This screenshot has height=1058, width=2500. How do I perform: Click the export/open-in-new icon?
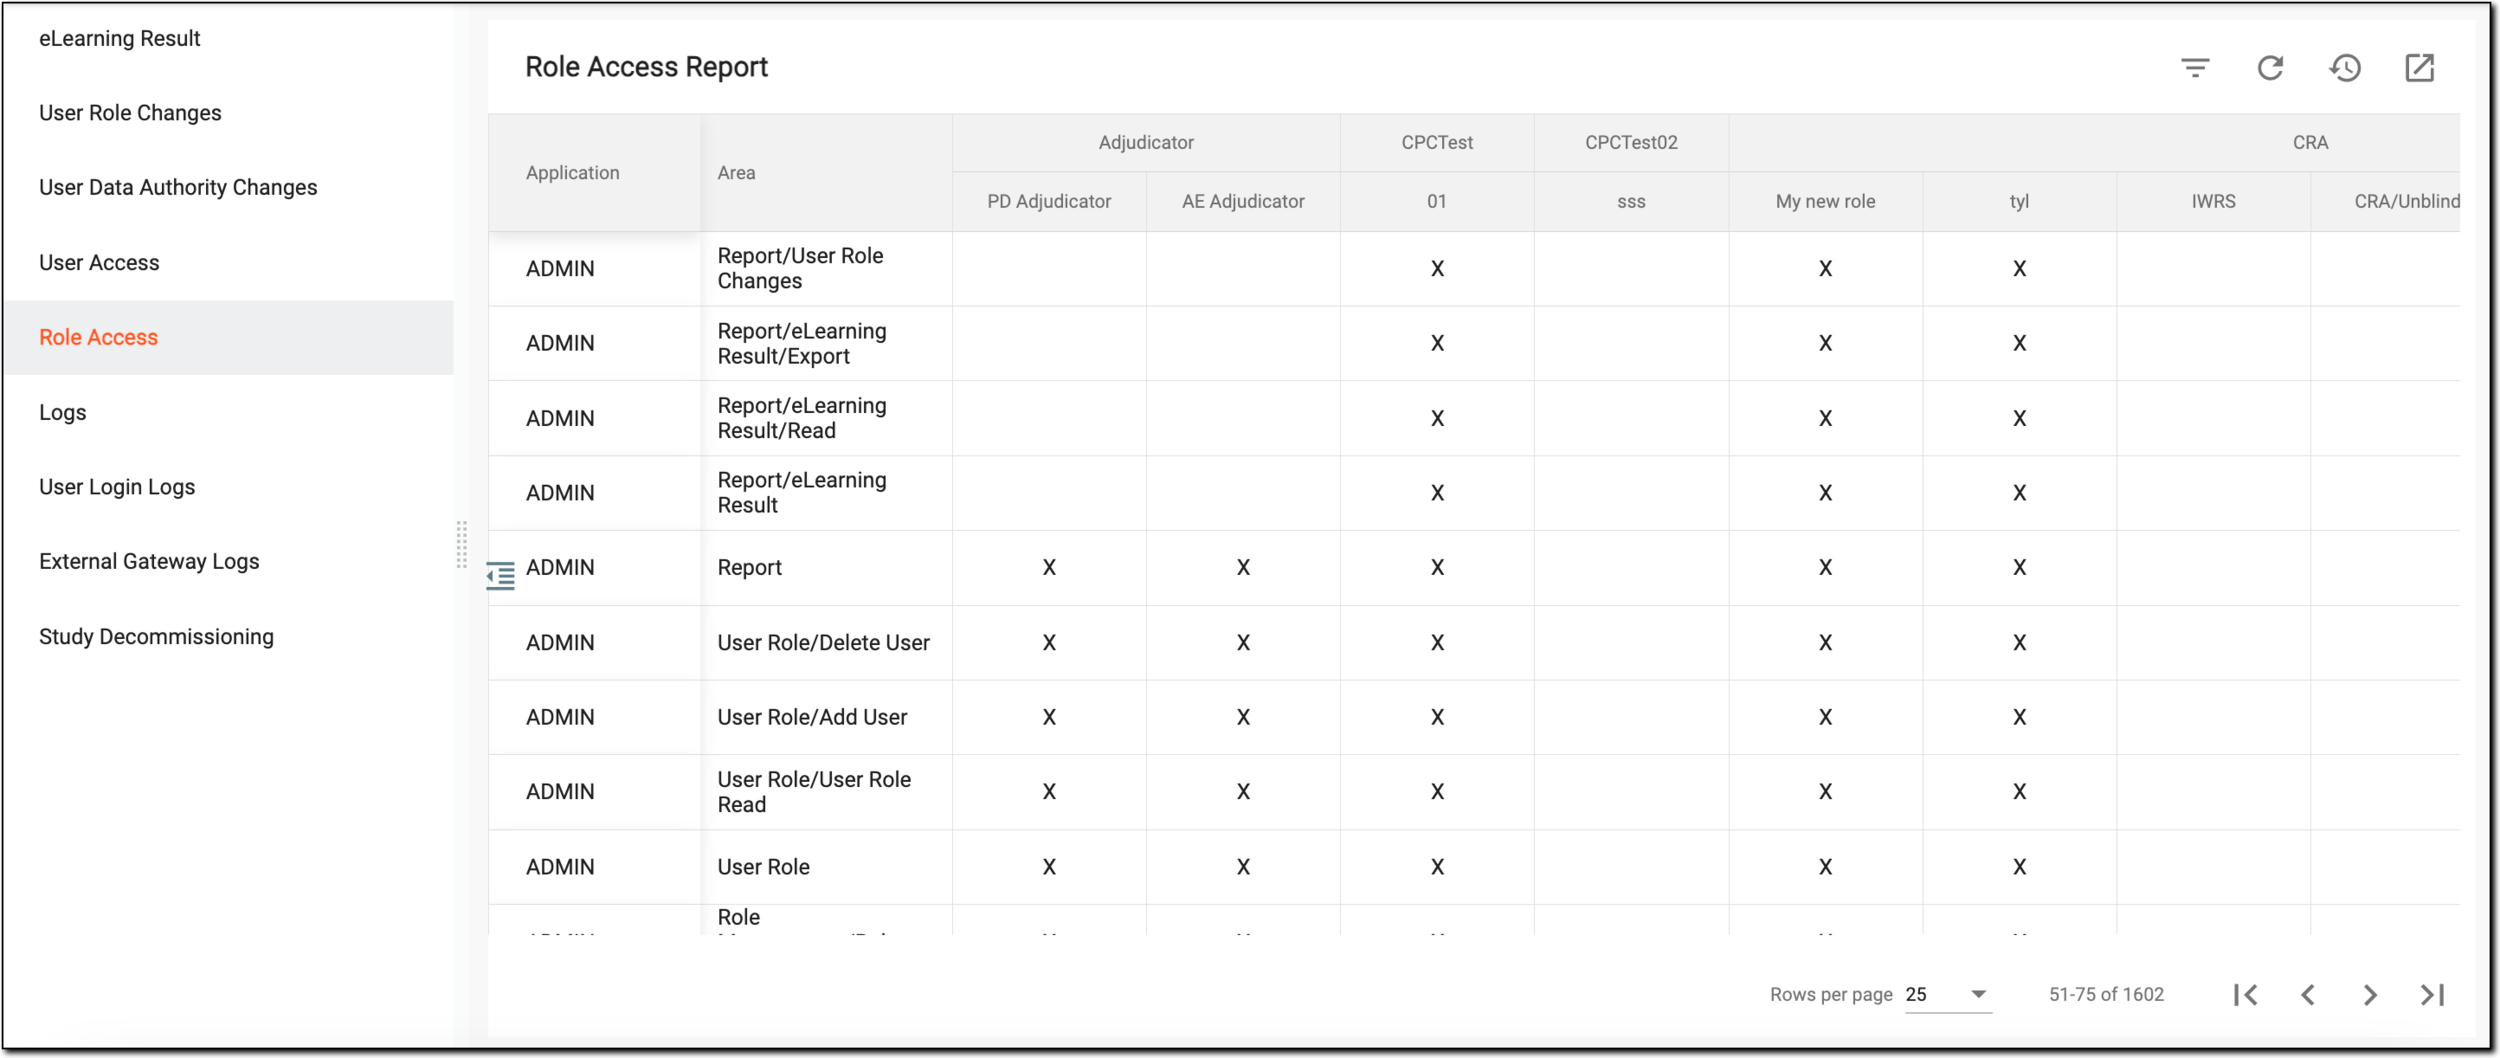(x=2419, y=68)
